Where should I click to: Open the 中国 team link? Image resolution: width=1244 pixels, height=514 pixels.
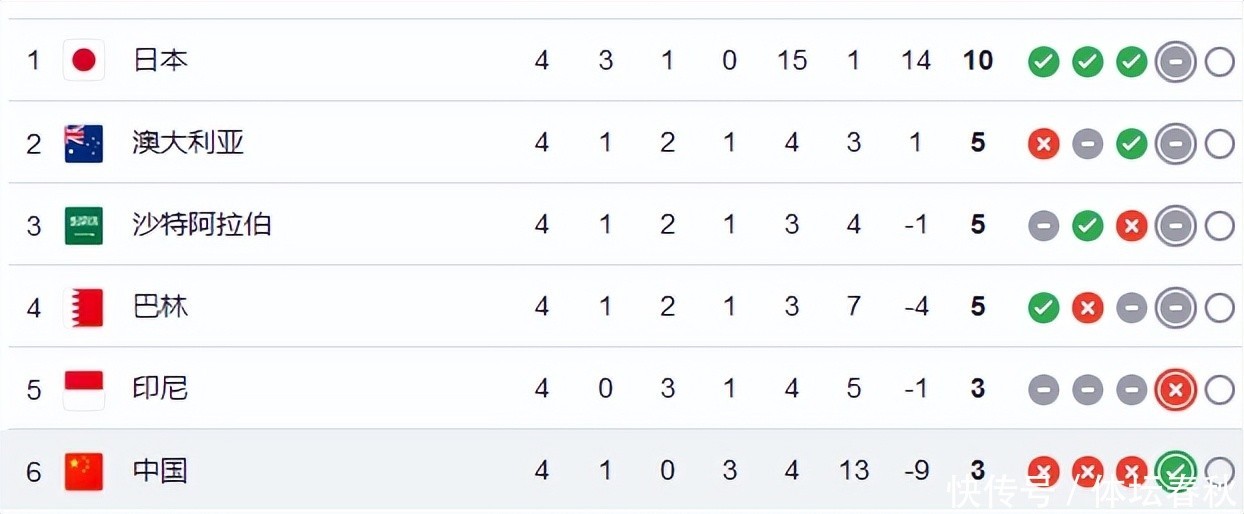(x=160, y=471)
